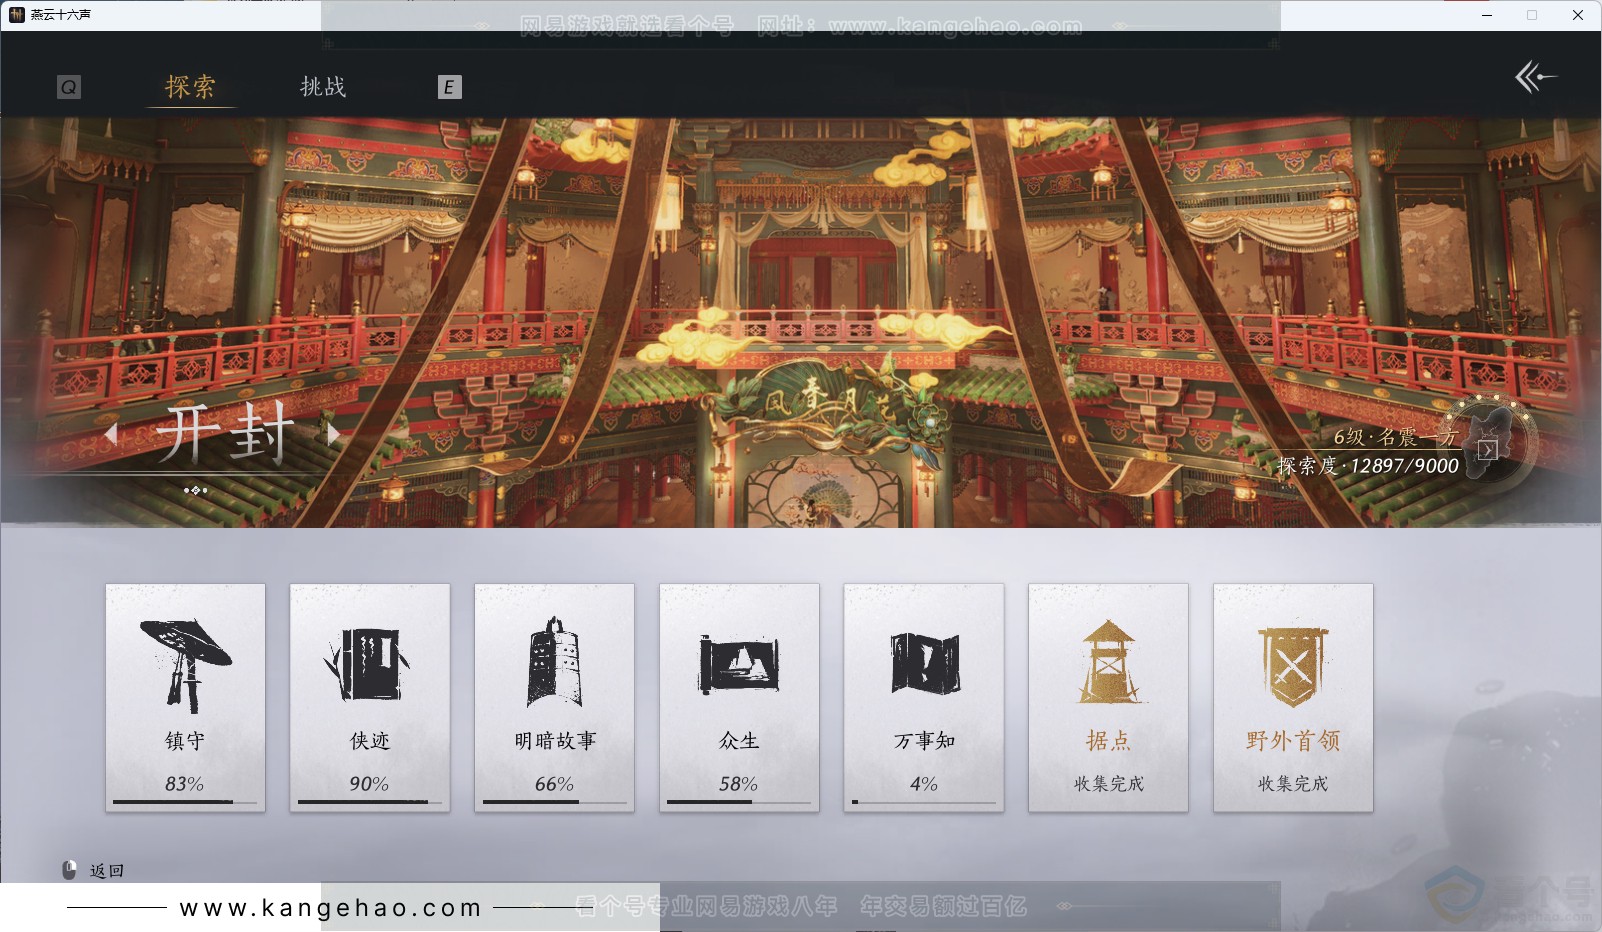Click the 开封 region title
This screenshot has height=932, width=1602.
tap(225, 433)
